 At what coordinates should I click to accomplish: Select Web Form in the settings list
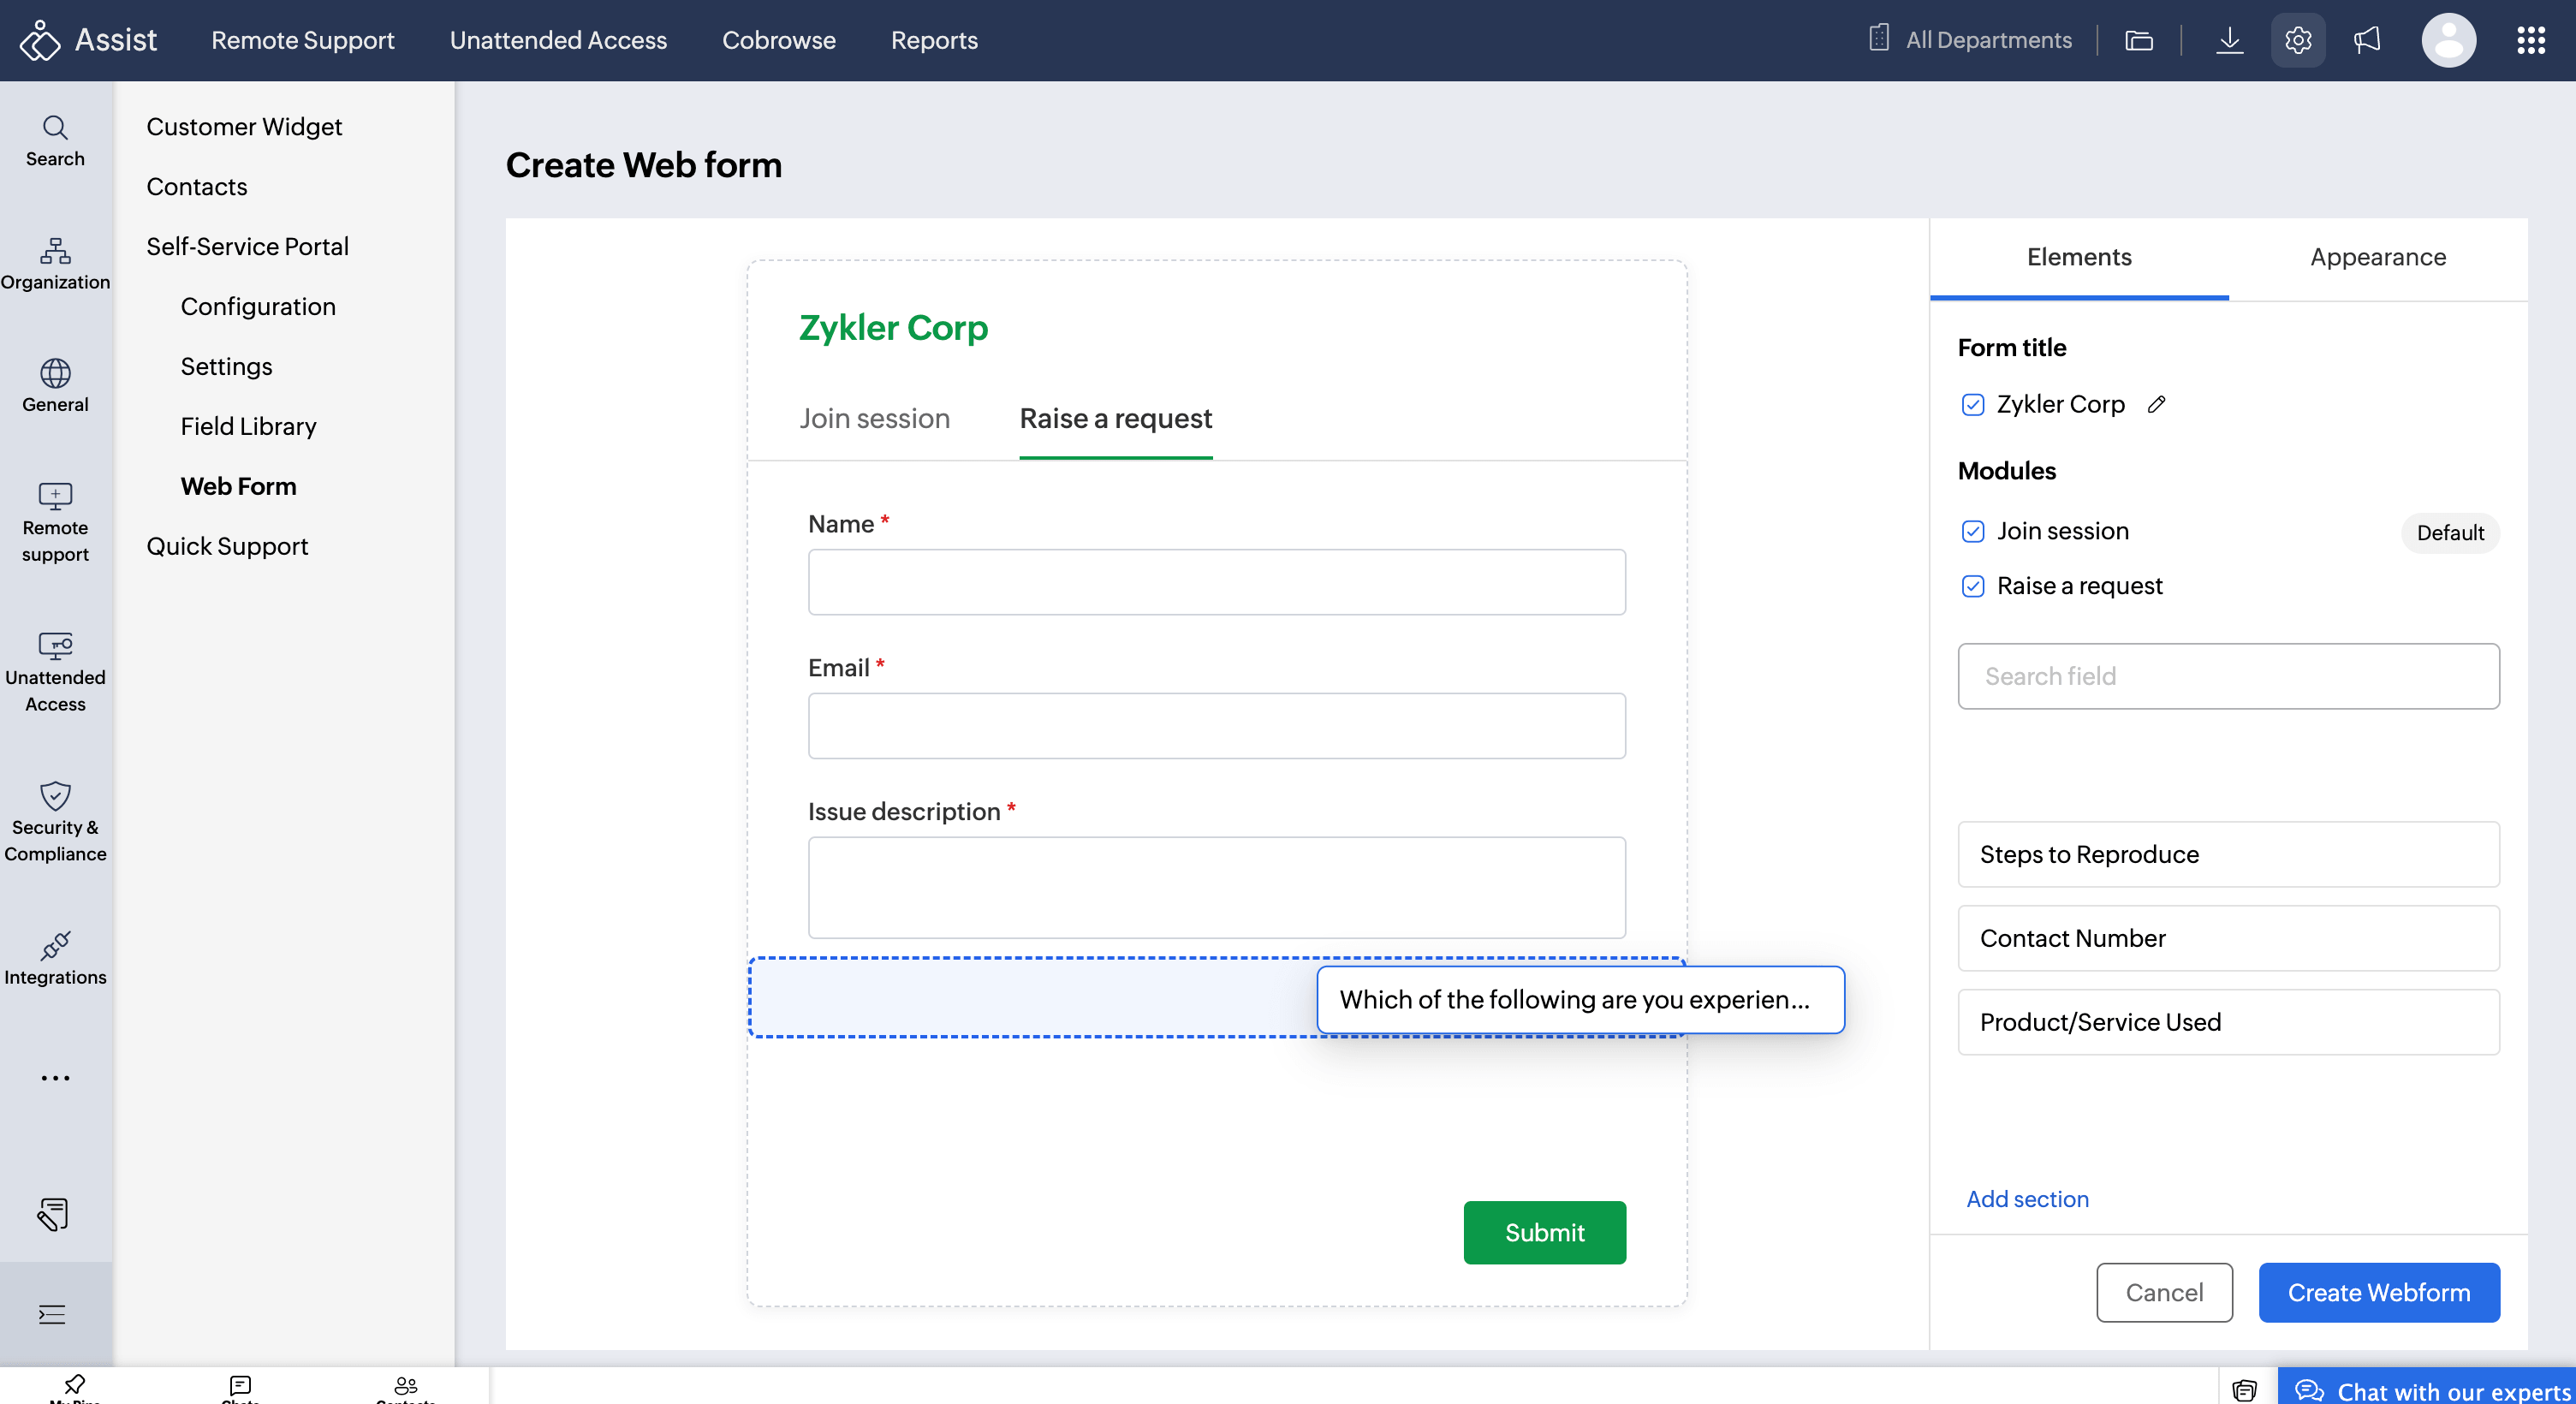[238, 487]
